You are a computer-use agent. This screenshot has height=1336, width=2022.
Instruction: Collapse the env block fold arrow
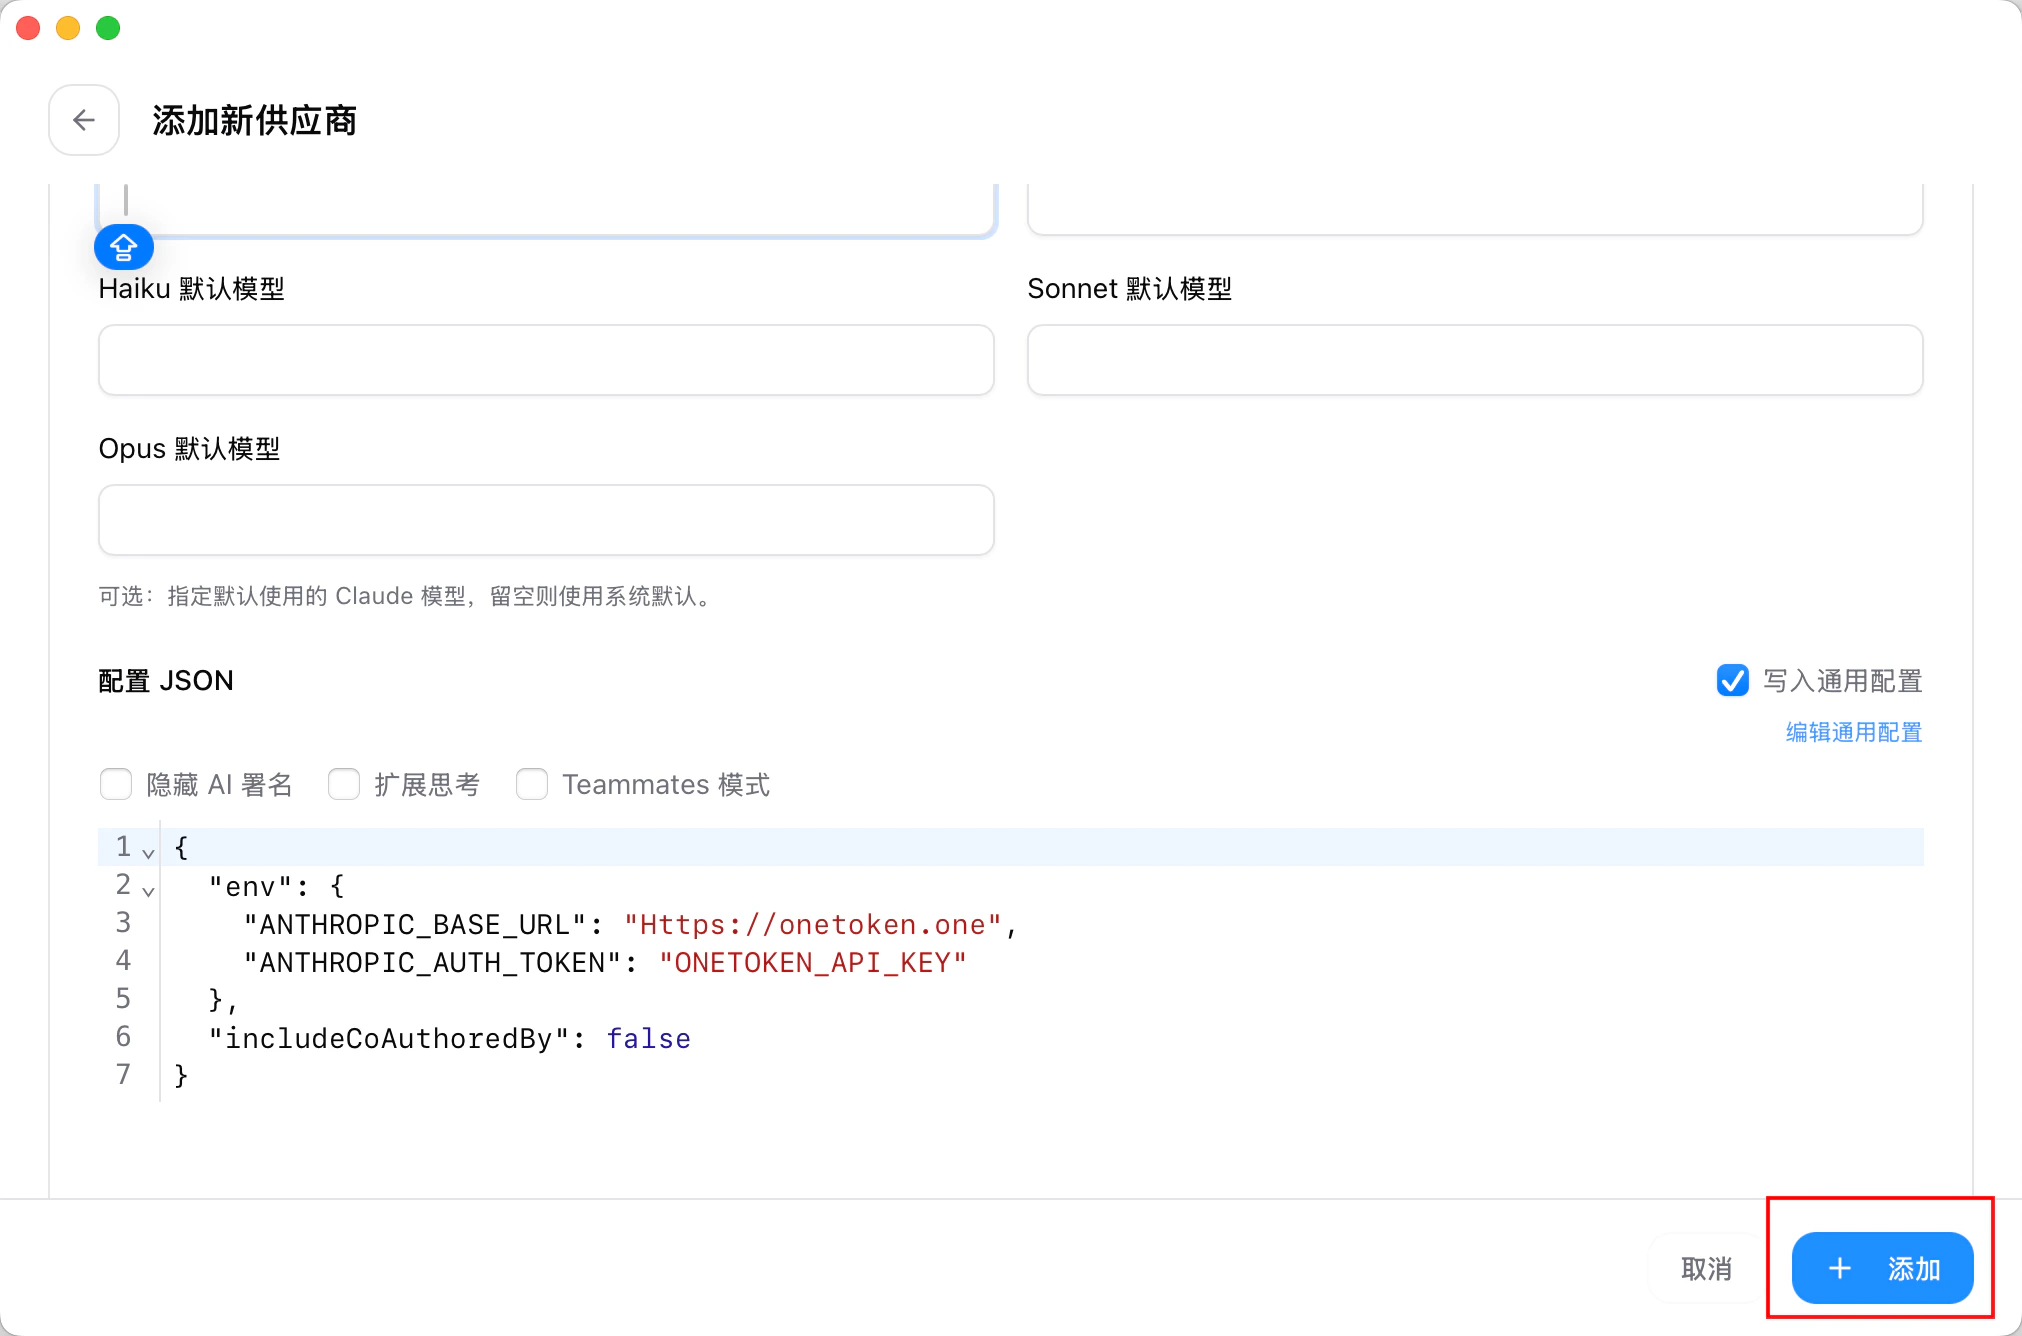[x=148, y=891]
